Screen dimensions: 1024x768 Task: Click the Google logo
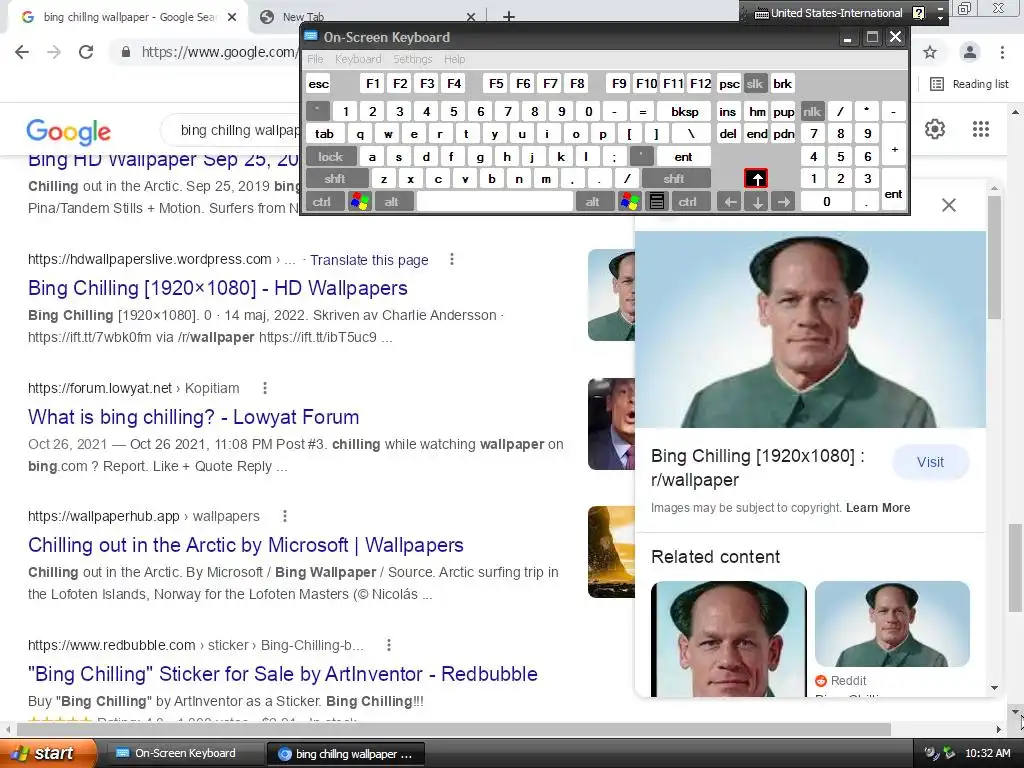click(x=69, y=131)
